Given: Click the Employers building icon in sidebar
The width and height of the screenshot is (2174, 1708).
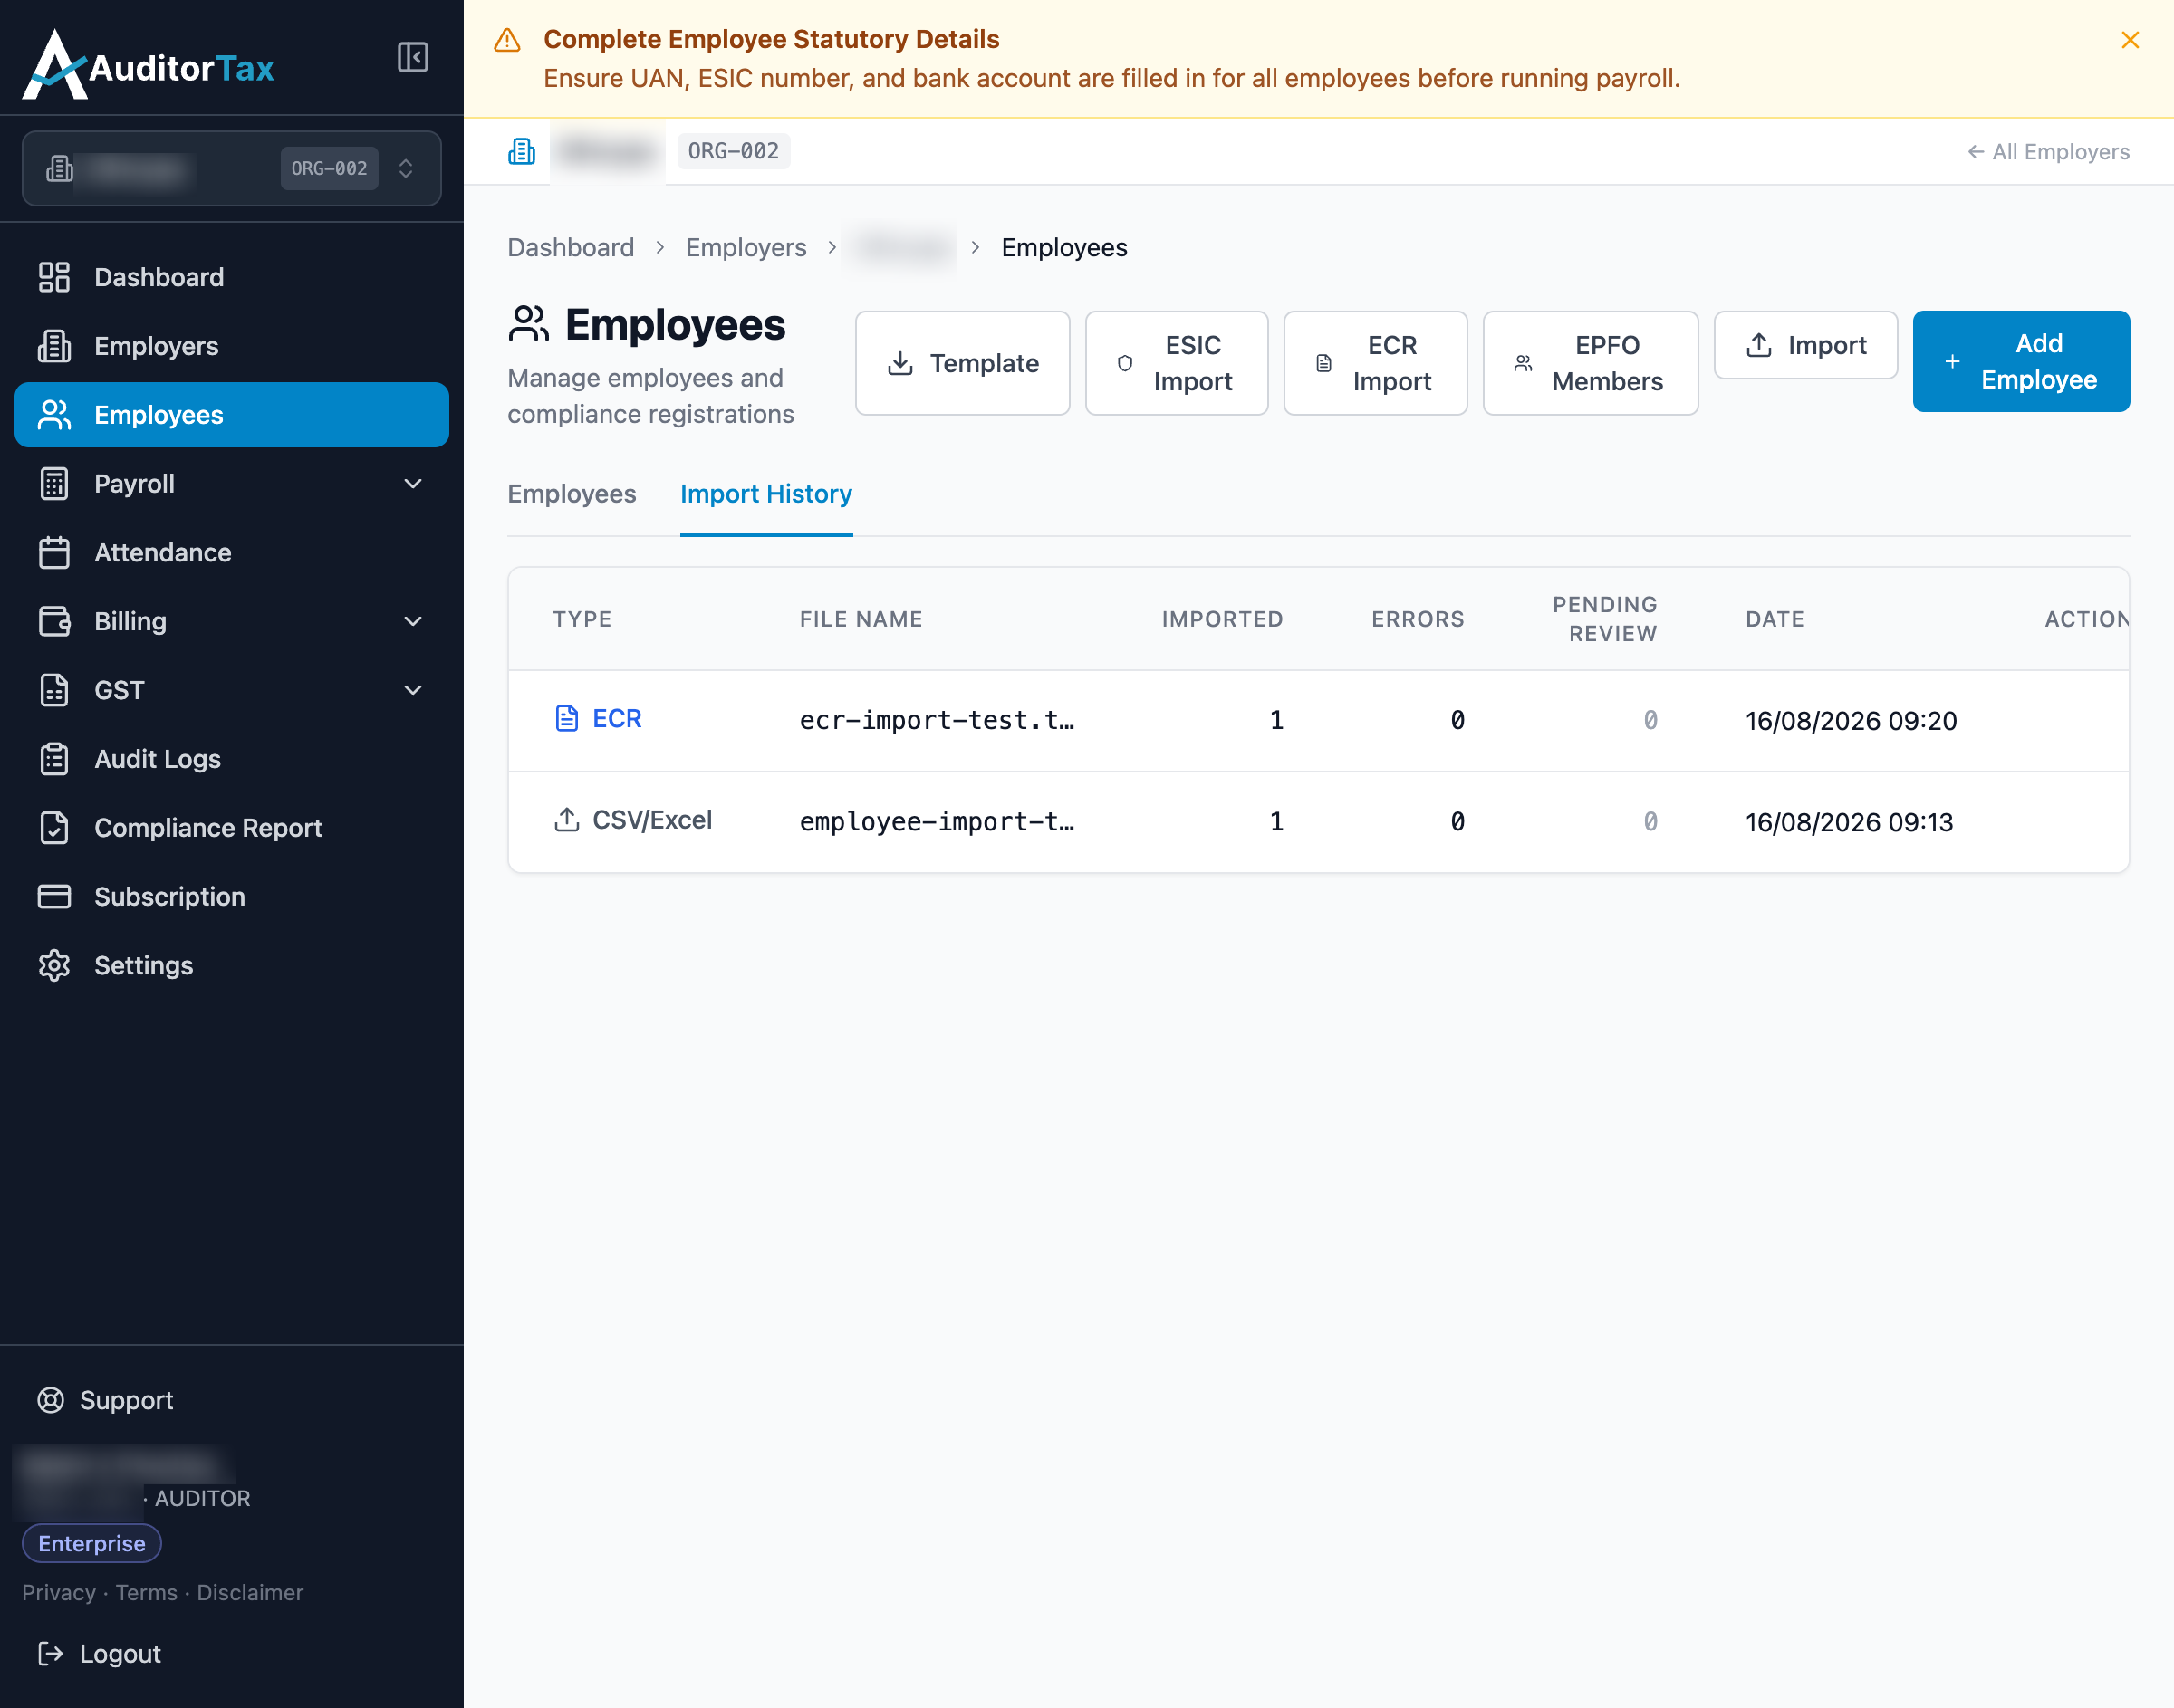Looking at the screenshot, I should (x=54, y=346).
